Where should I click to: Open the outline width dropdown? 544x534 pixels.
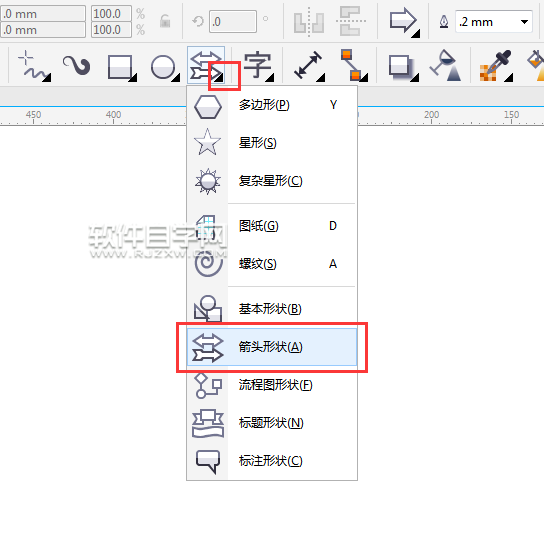click(x=524, y=22)
